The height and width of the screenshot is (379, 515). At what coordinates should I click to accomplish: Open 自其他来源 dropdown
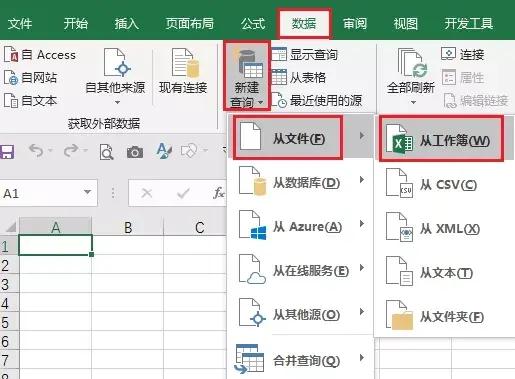point(115,76)
